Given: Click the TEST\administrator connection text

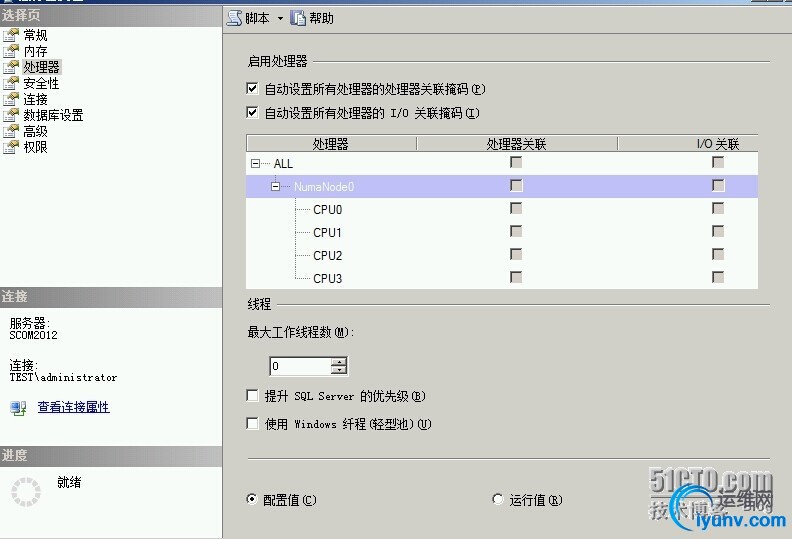Looking at the screenshot, I should 63,377.
